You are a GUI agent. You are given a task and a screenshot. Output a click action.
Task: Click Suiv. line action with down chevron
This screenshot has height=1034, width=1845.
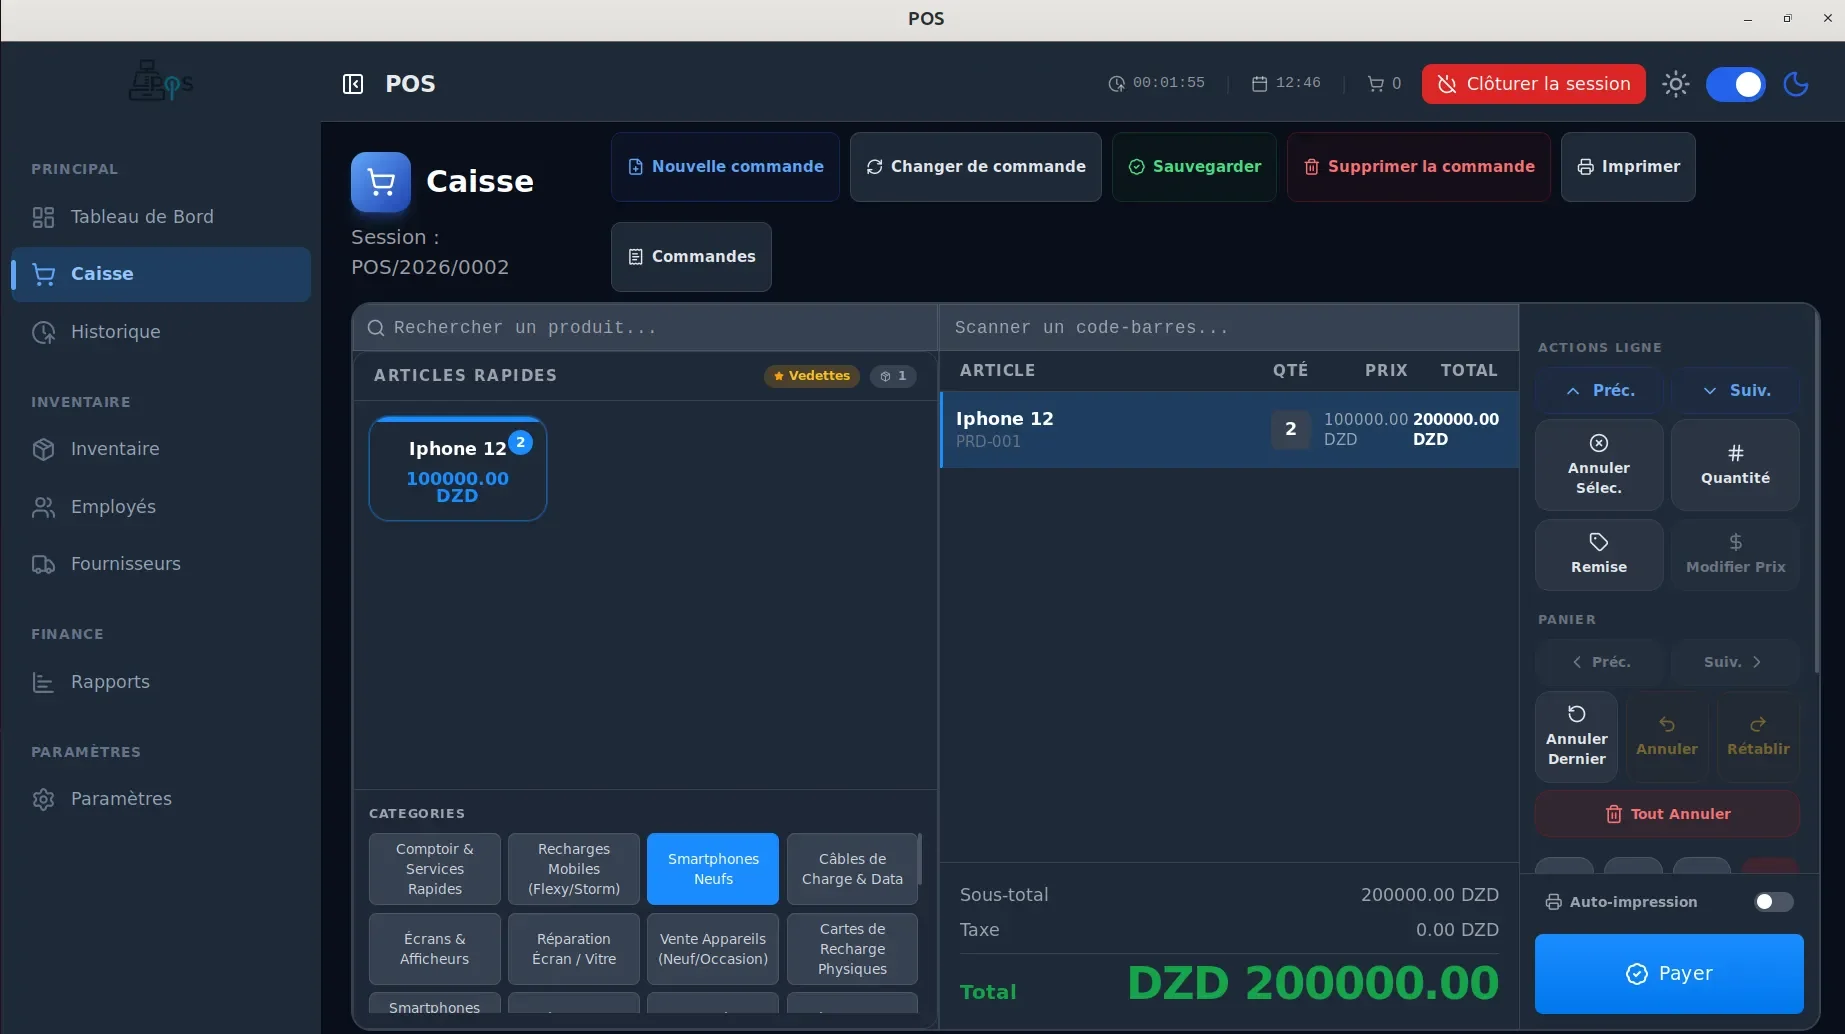coord(1736,391)
